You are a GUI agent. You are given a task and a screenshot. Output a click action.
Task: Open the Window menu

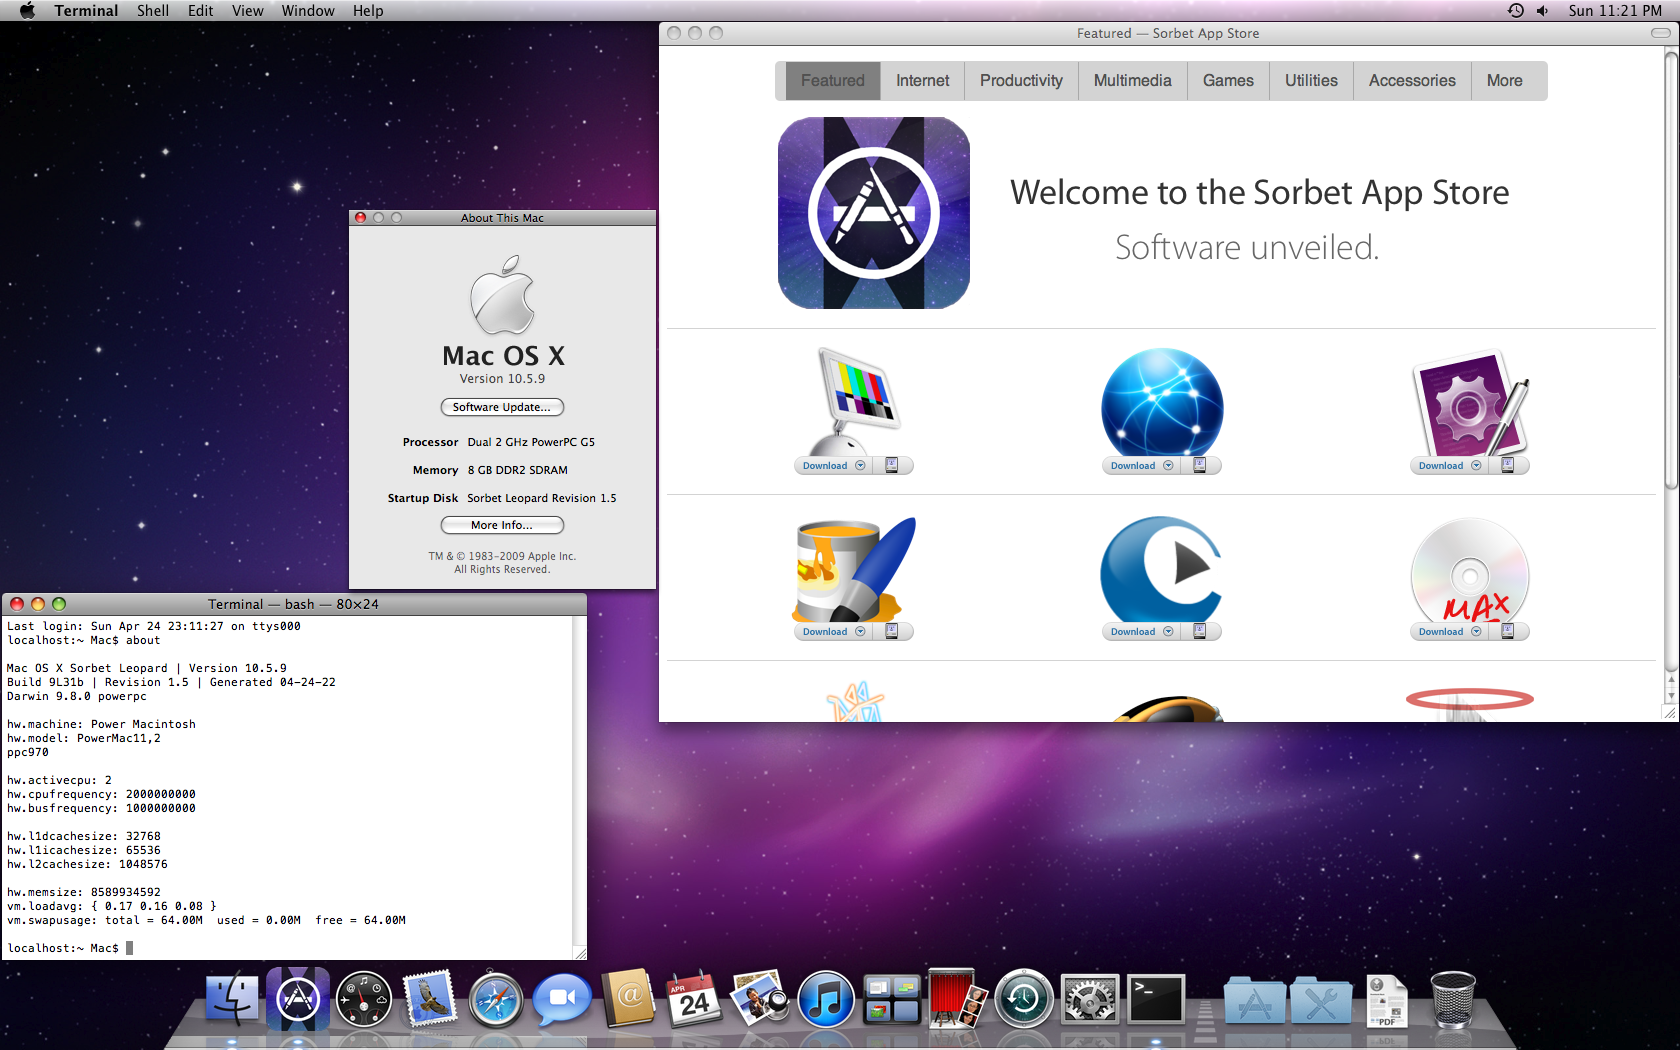(308, 11)
